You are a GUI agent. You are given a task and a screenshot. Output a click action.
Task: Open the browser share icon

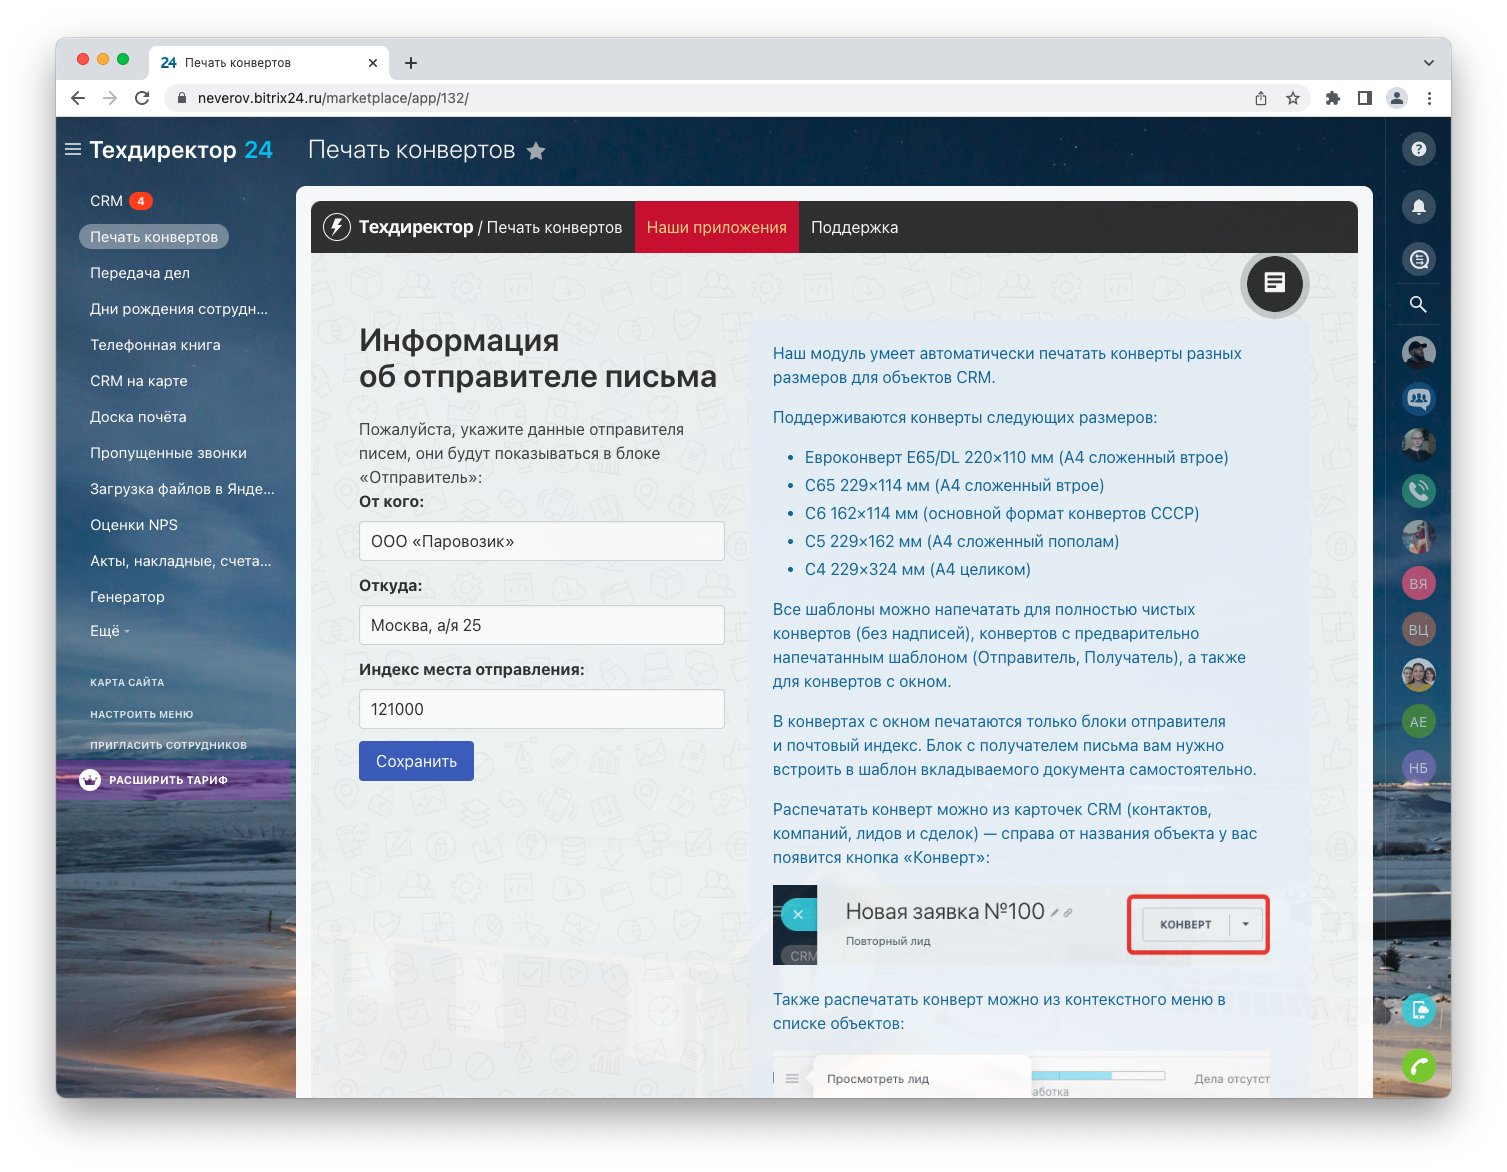(x=1261, y=98)
